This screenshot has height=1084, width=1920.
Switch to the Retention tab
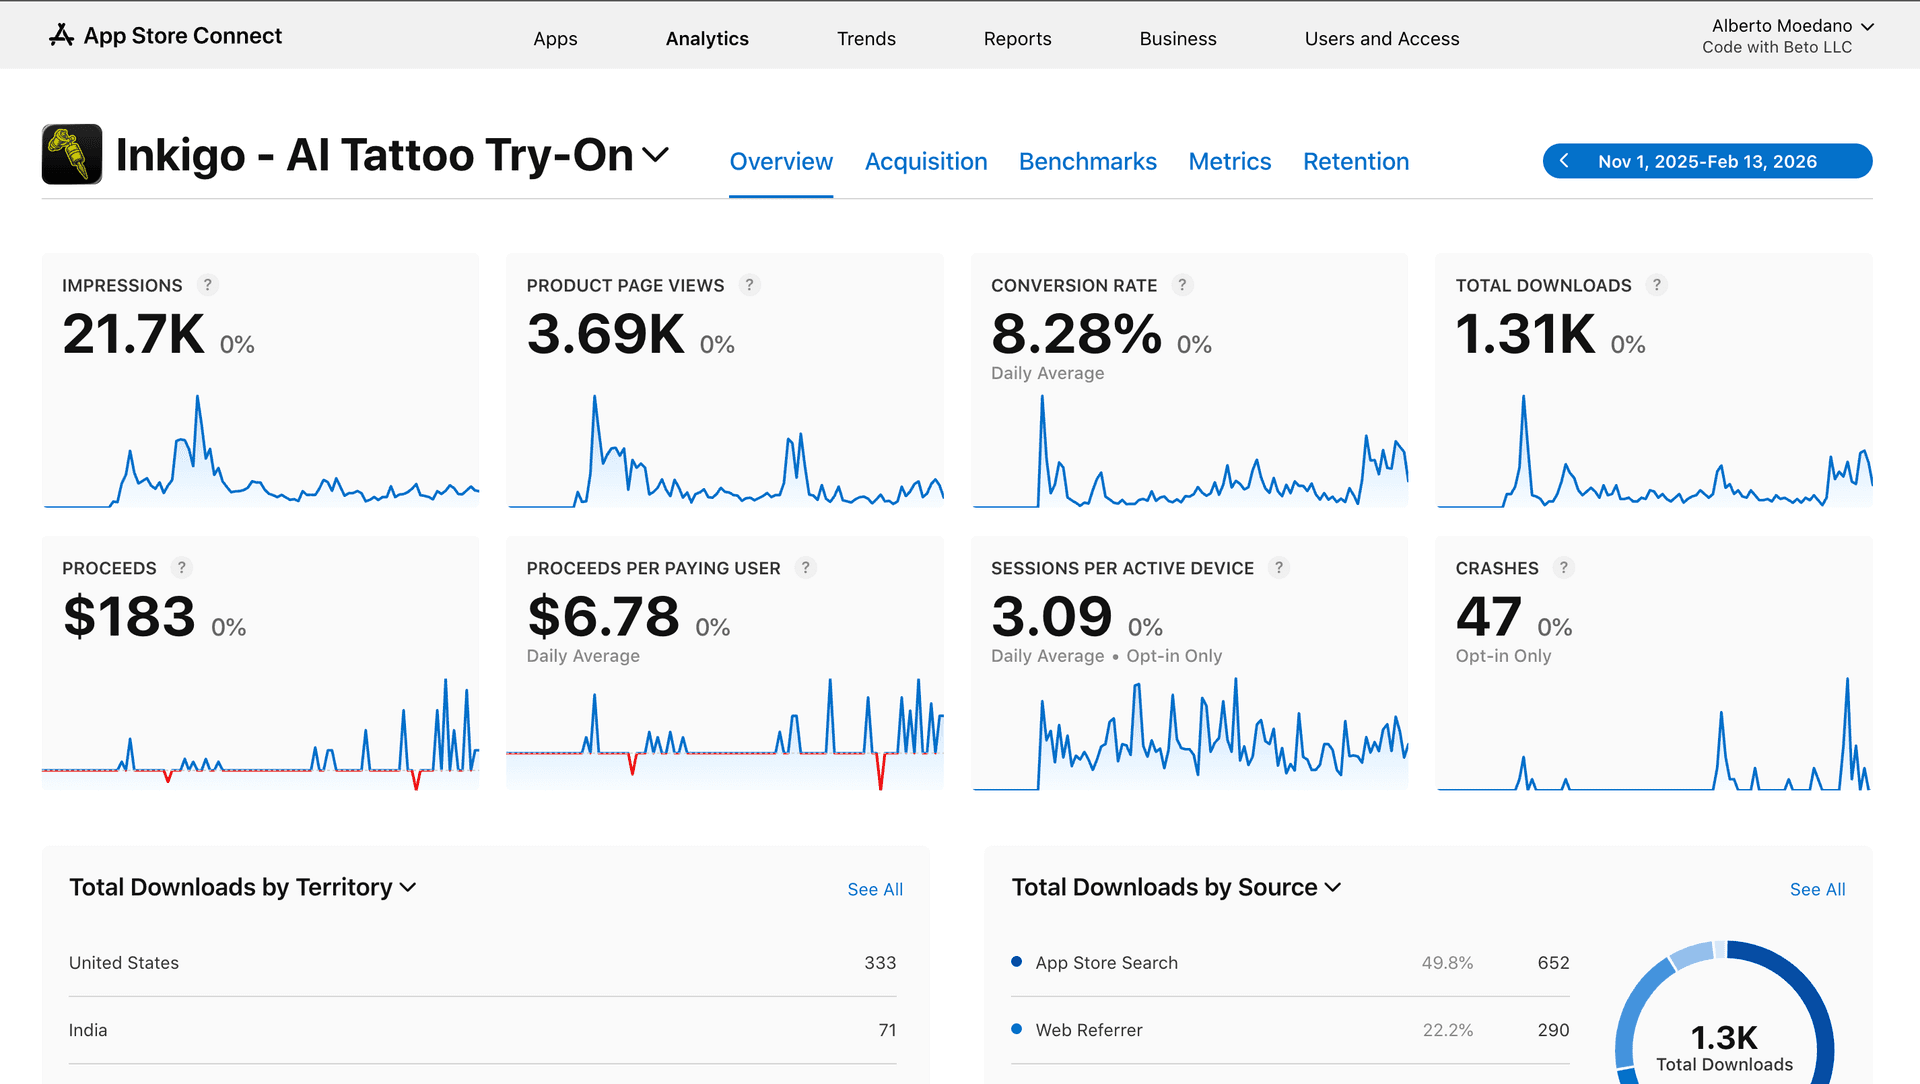[1355, 161]
